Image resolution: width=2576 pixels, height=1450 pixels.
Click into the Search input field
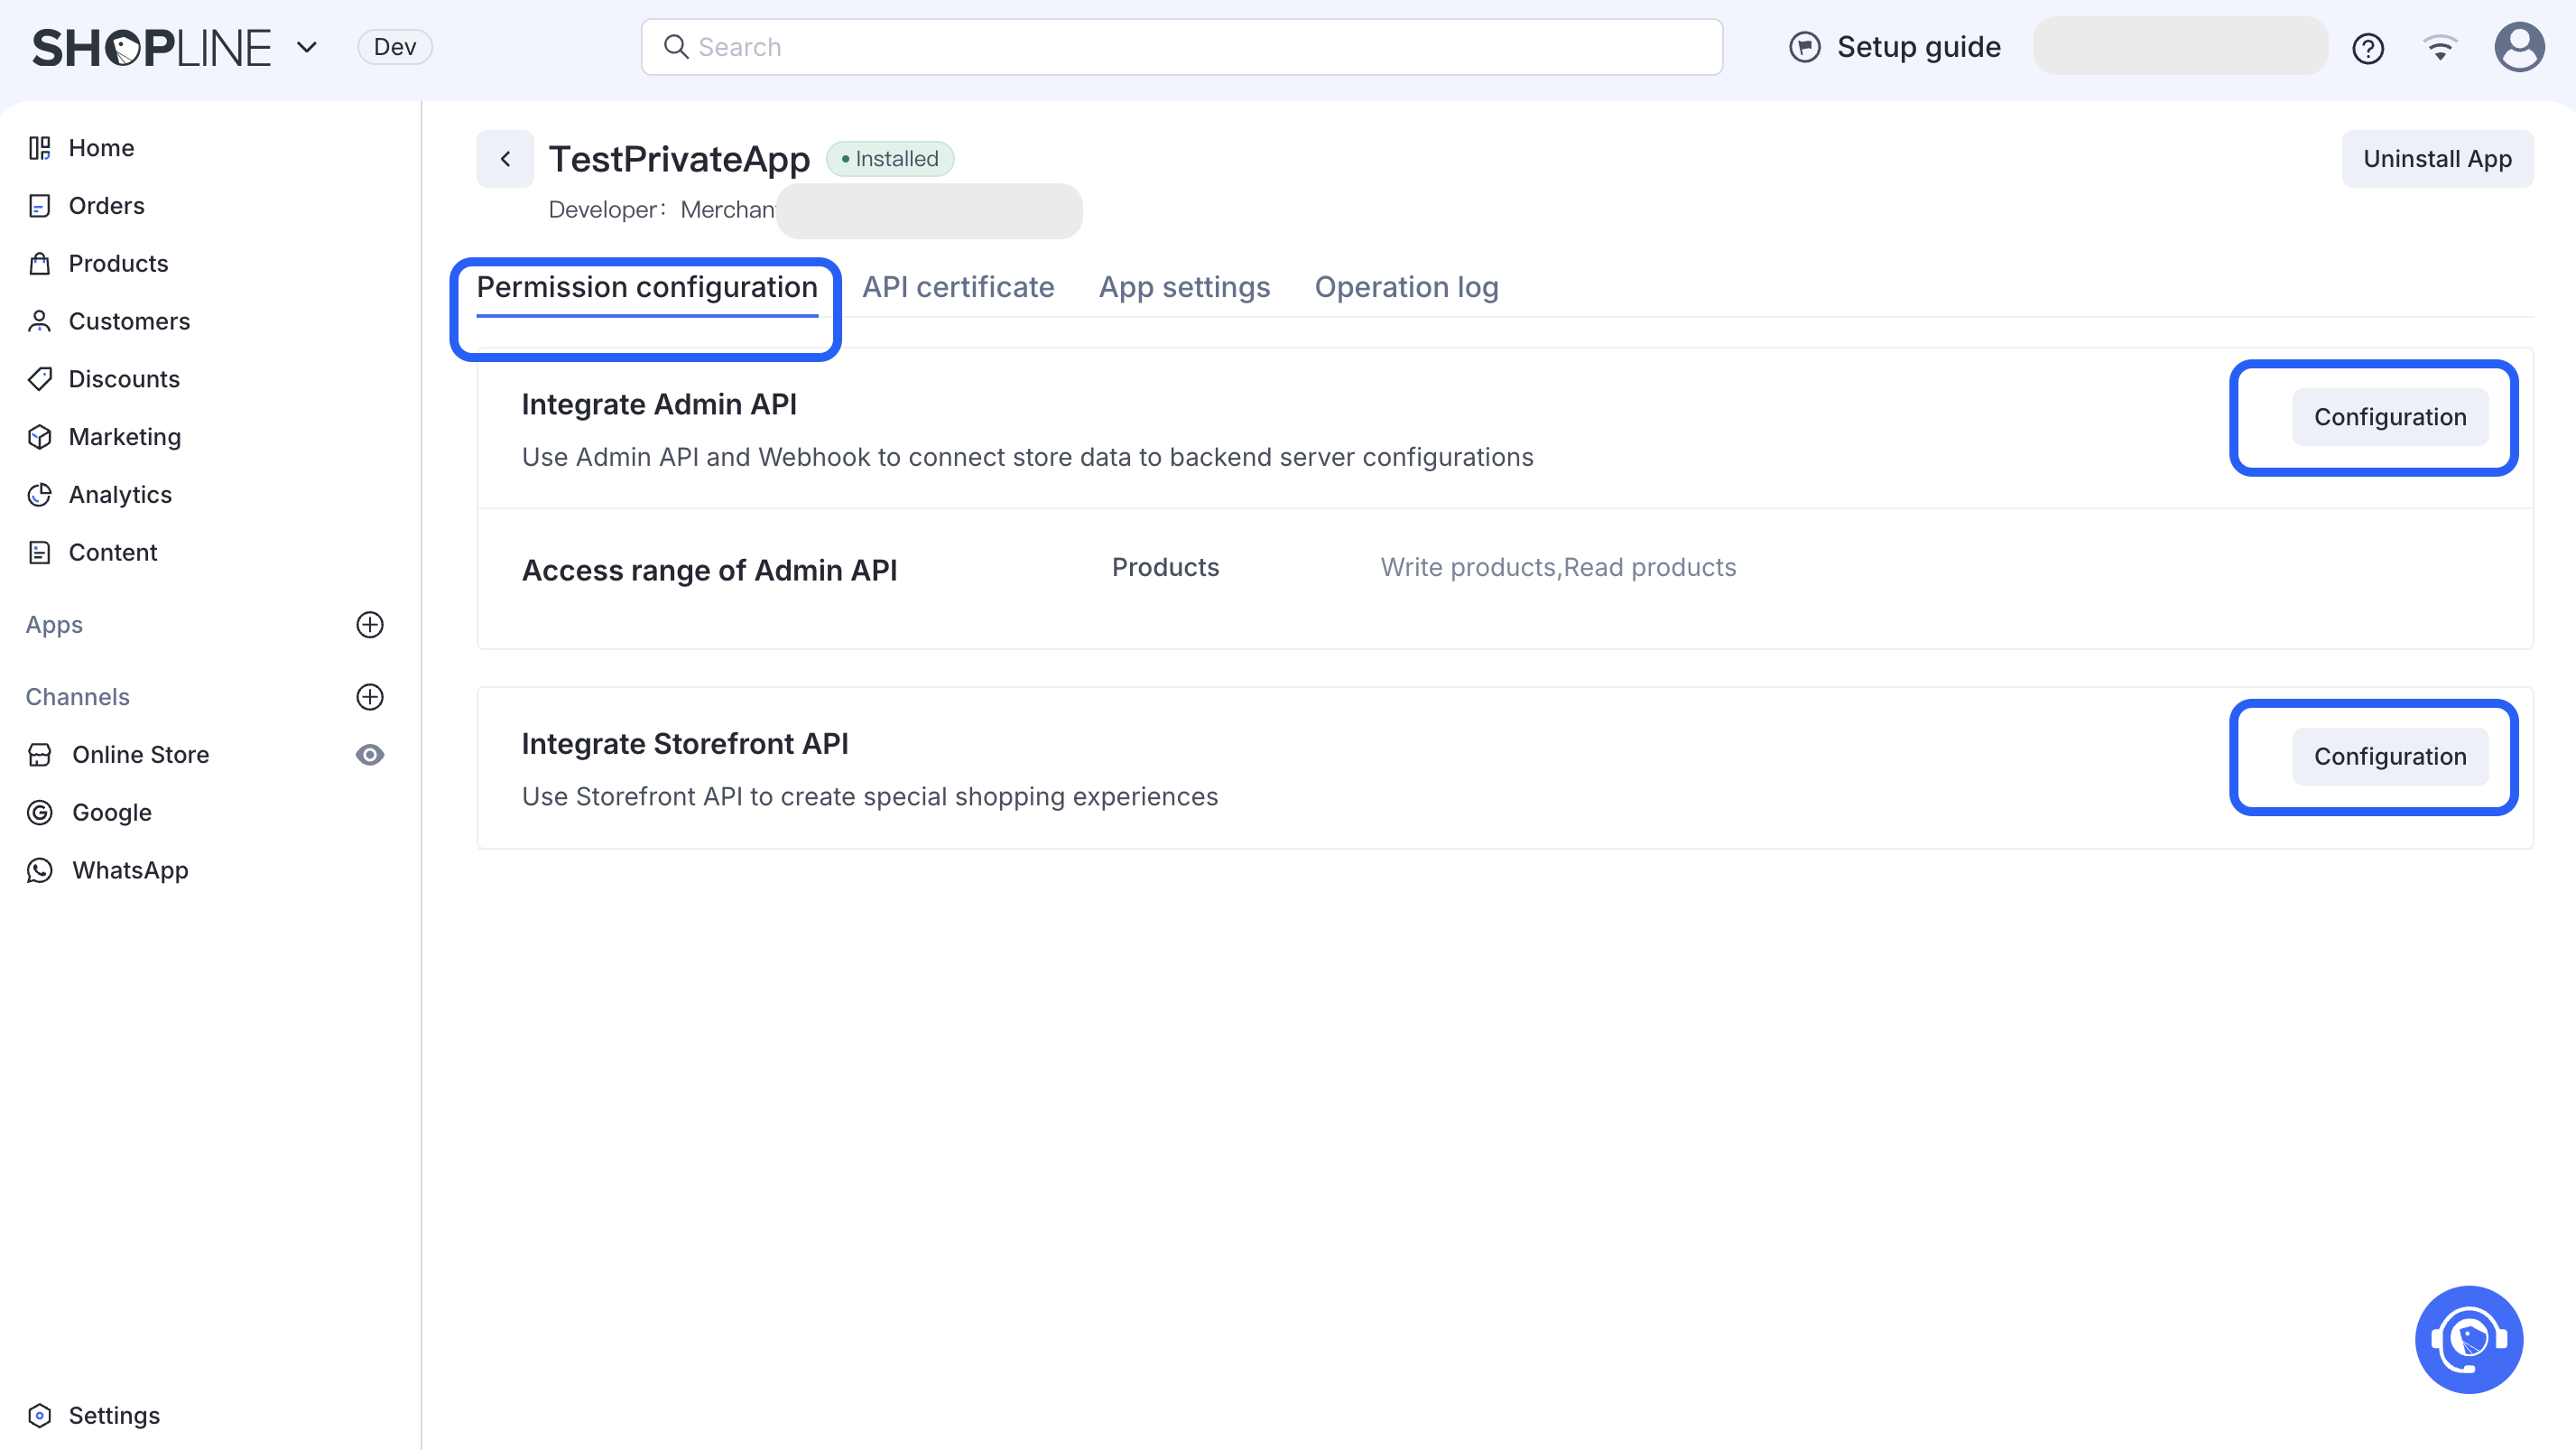[1180, 47]
